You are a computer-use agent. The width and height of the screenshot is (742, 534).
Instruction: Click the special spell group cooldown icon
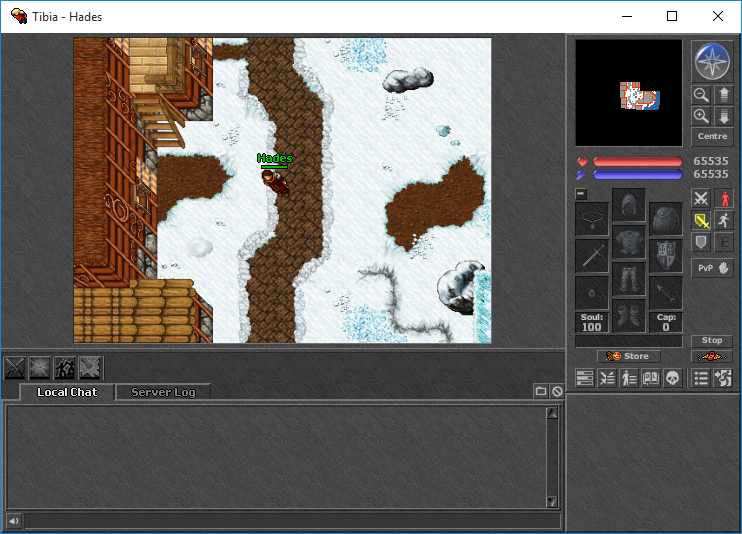pyautogui.click(x=89, y=367)
